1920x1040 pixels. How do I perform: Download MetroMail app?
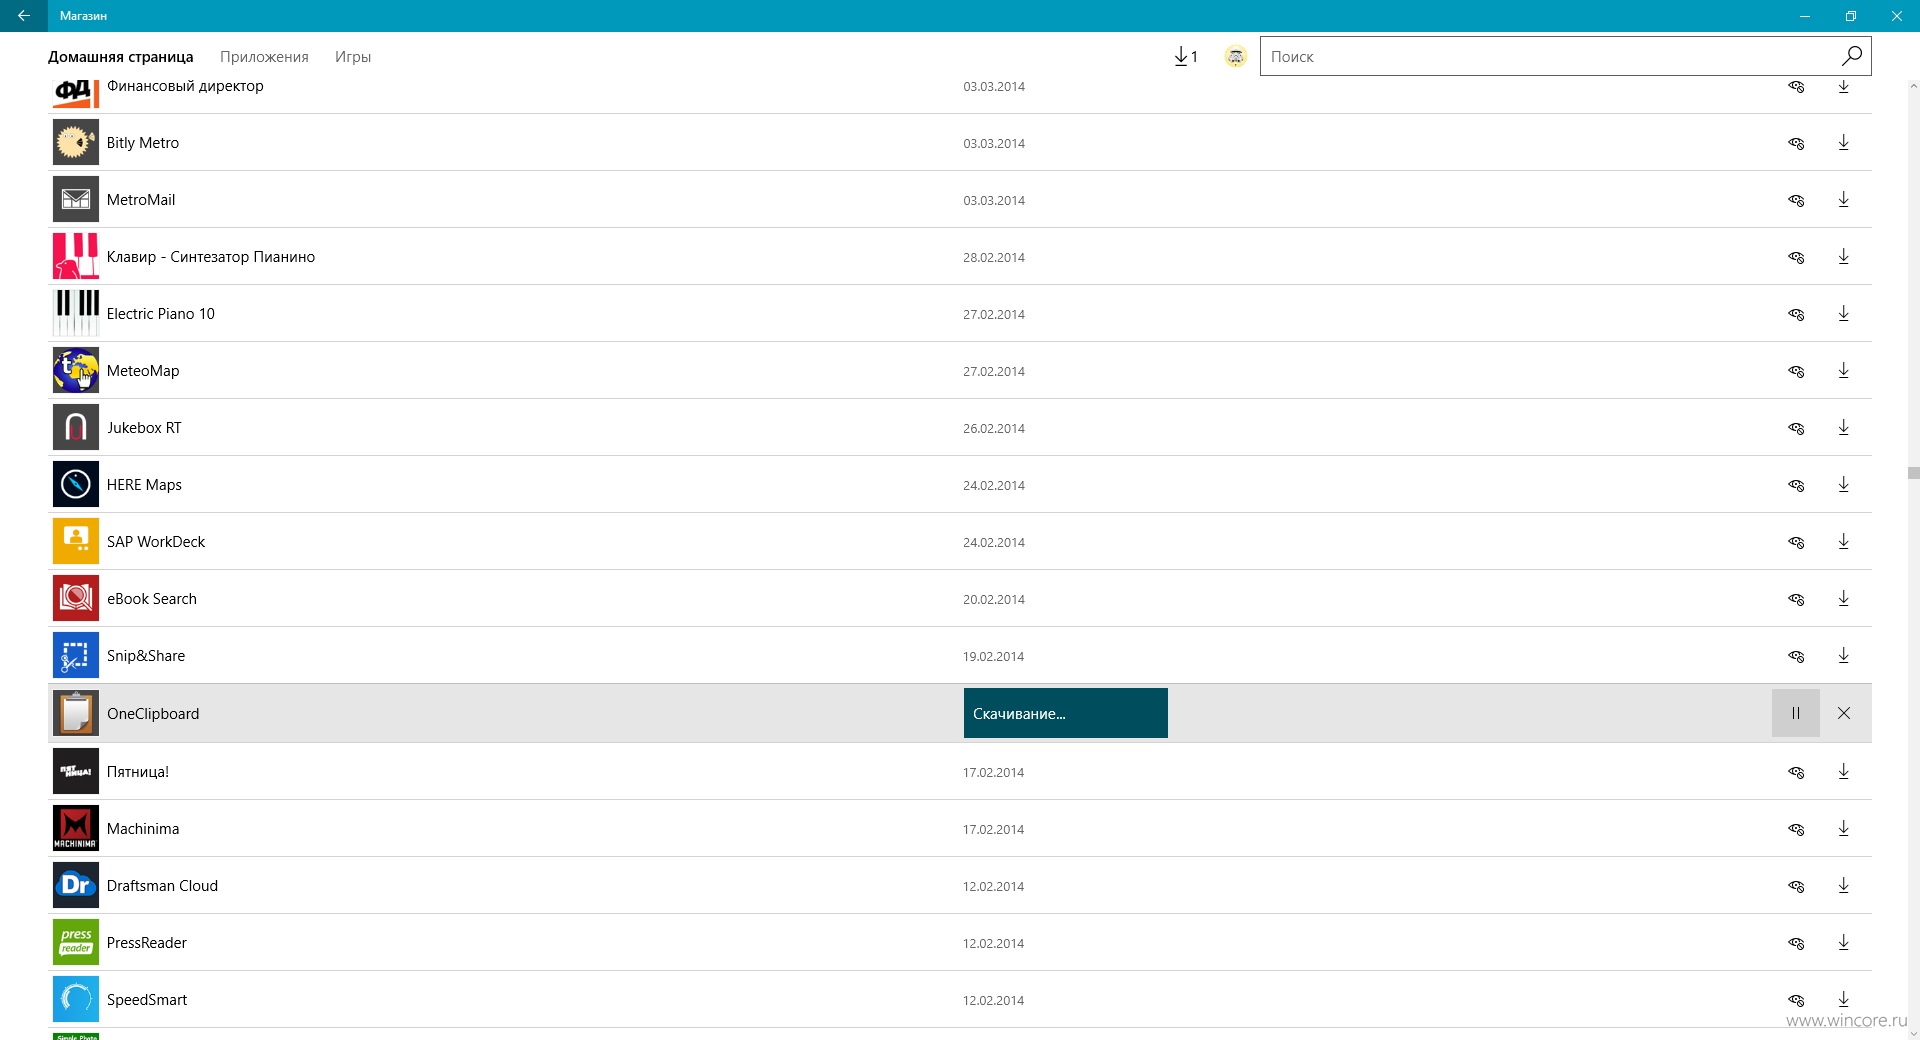pos(1843,200)
